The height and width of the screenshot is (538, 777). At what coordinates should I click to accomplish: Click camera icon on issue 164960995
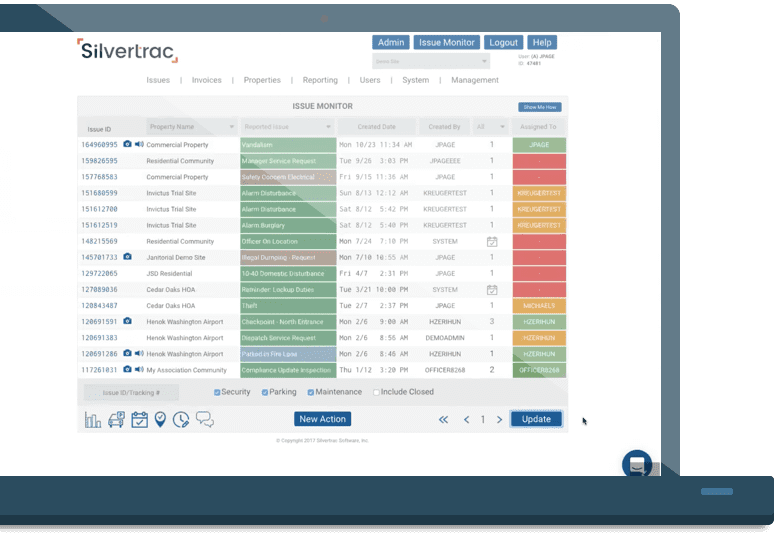[x=127, y=144]
